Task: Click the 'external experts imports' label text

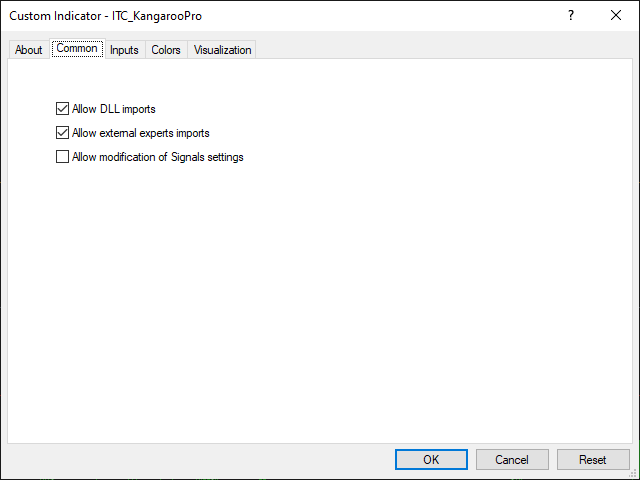Action: [x=154, y=133]
